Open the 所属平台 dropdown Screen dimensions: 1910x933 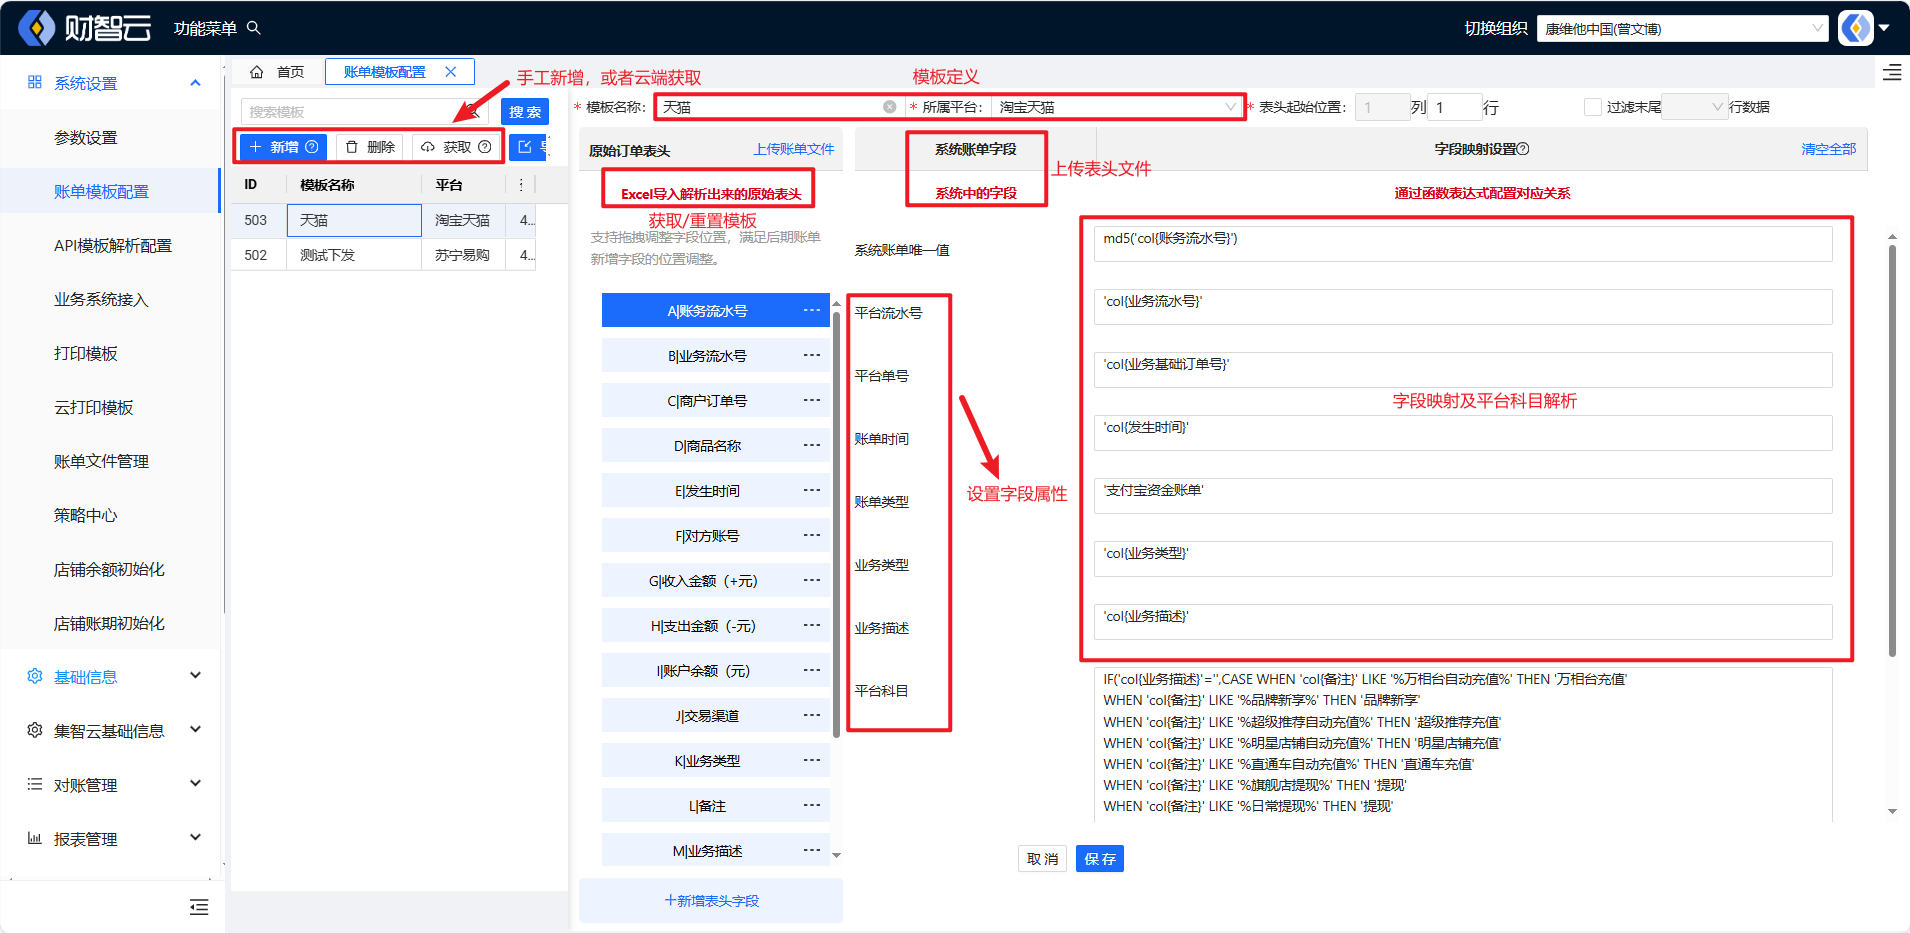pos(1117,107)
